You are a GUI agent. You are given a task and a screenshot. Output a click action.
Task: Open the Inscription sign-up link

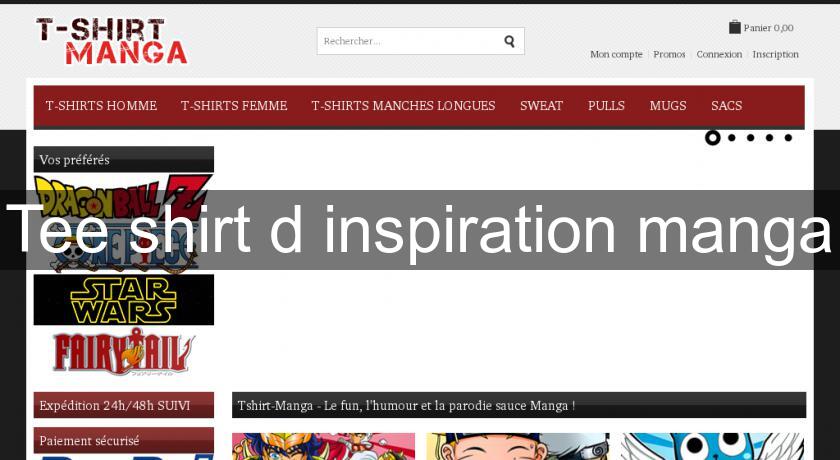[x=775, y=54]
